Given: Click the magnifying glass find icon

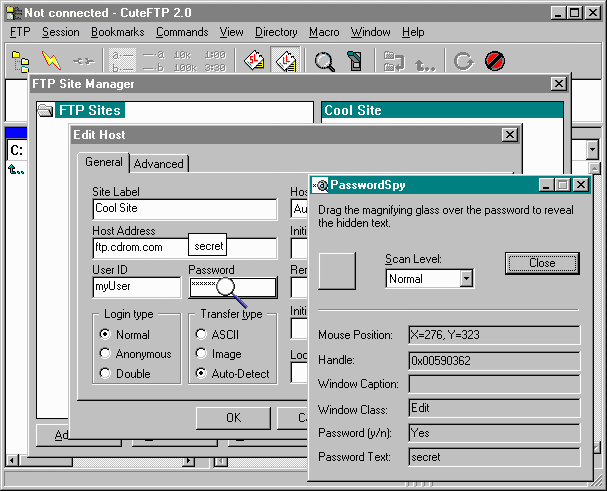Looking at the screenshot, I should (324, 61).
